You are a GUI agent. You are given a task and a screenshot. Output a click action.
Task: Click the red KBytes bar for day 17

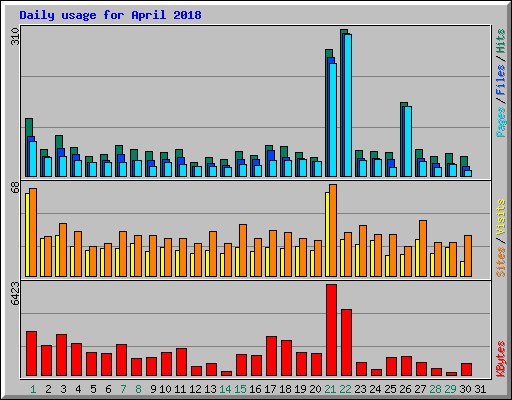tap(271, 356)
